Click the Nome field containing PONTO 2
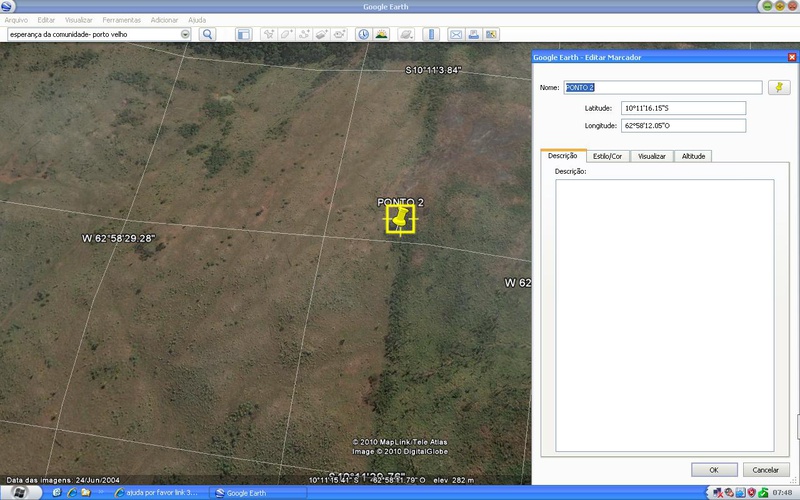Screen dimensions: 800x500 pos(663,87)
